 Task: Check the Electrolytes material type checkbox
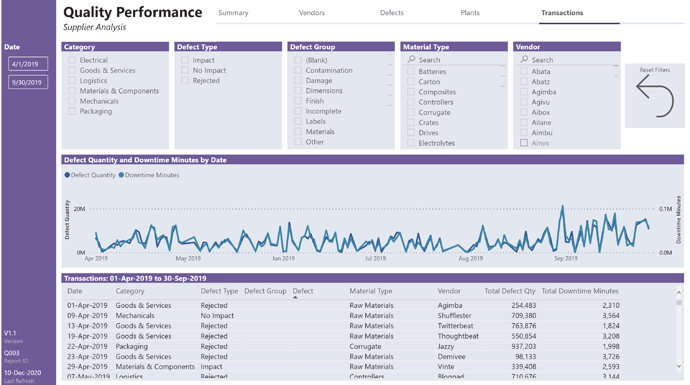[x=411, y=143]
